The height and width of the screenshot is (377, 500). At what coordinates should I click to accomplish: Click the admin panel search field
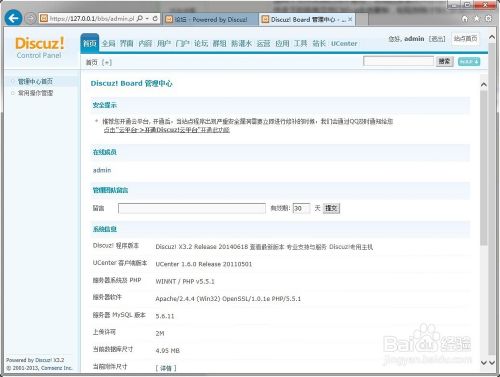click(x=398, y=61)
